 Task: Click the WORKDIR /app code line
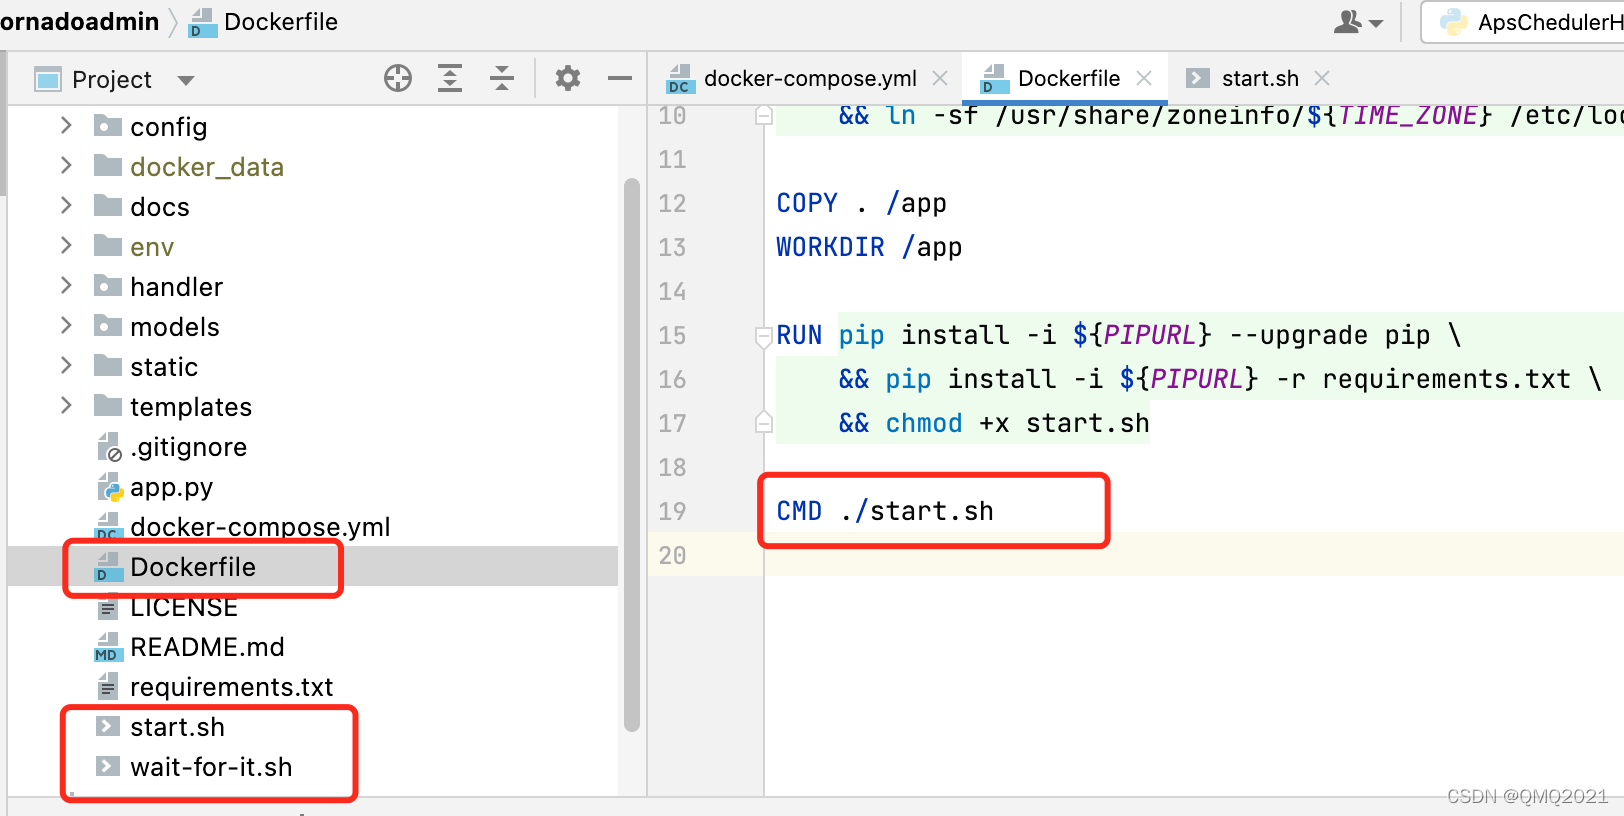869,247
